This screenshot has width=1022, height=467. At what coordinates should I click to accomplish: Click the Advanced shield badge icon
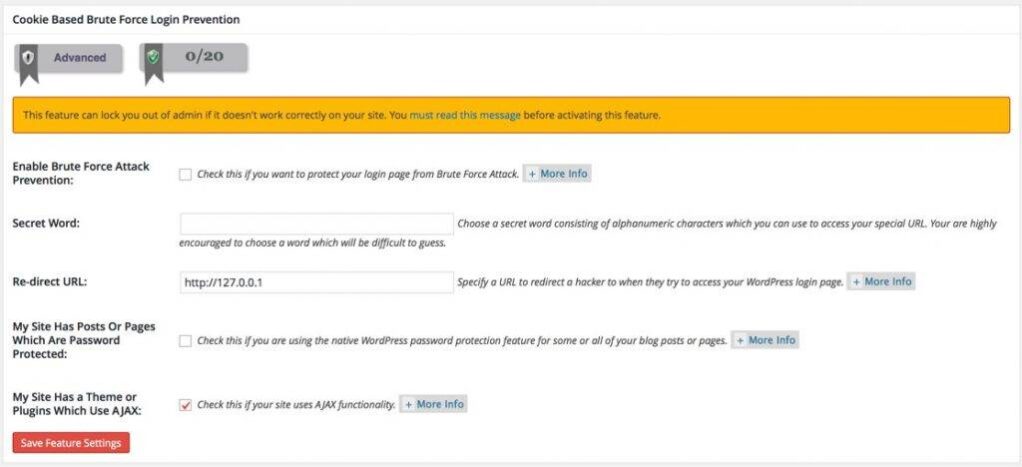point(29,59)
